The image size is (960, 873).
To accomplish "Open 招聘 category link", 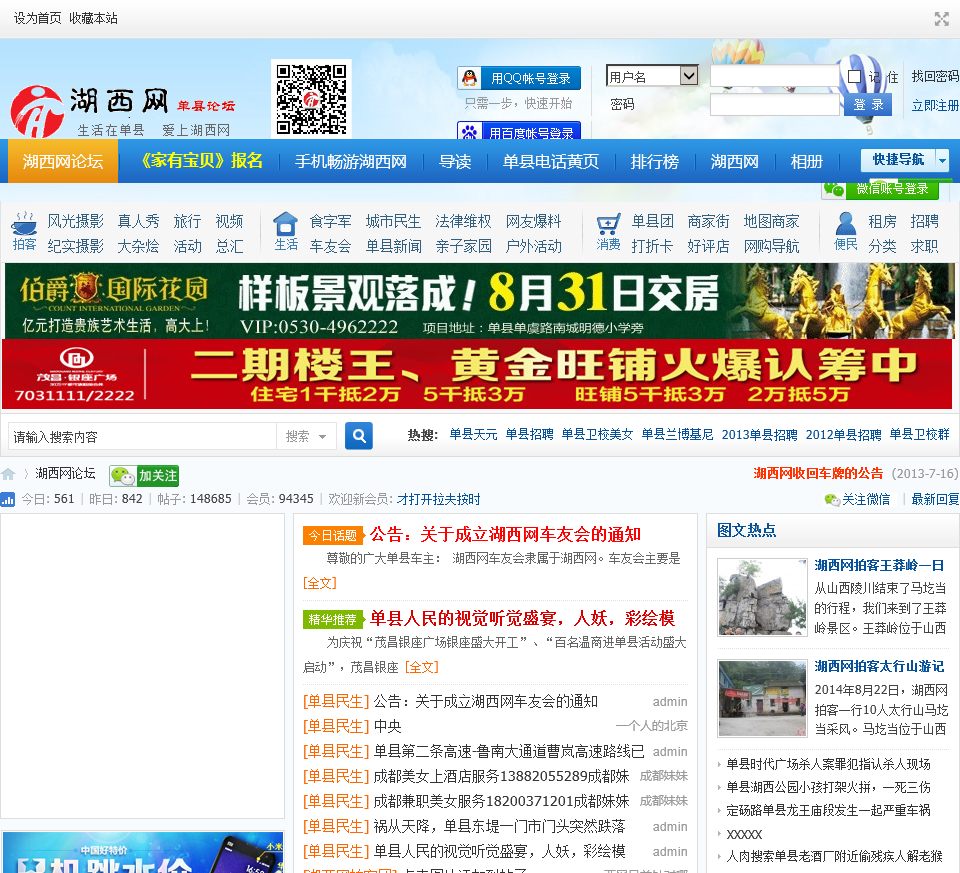I will (x=924, y=221).
